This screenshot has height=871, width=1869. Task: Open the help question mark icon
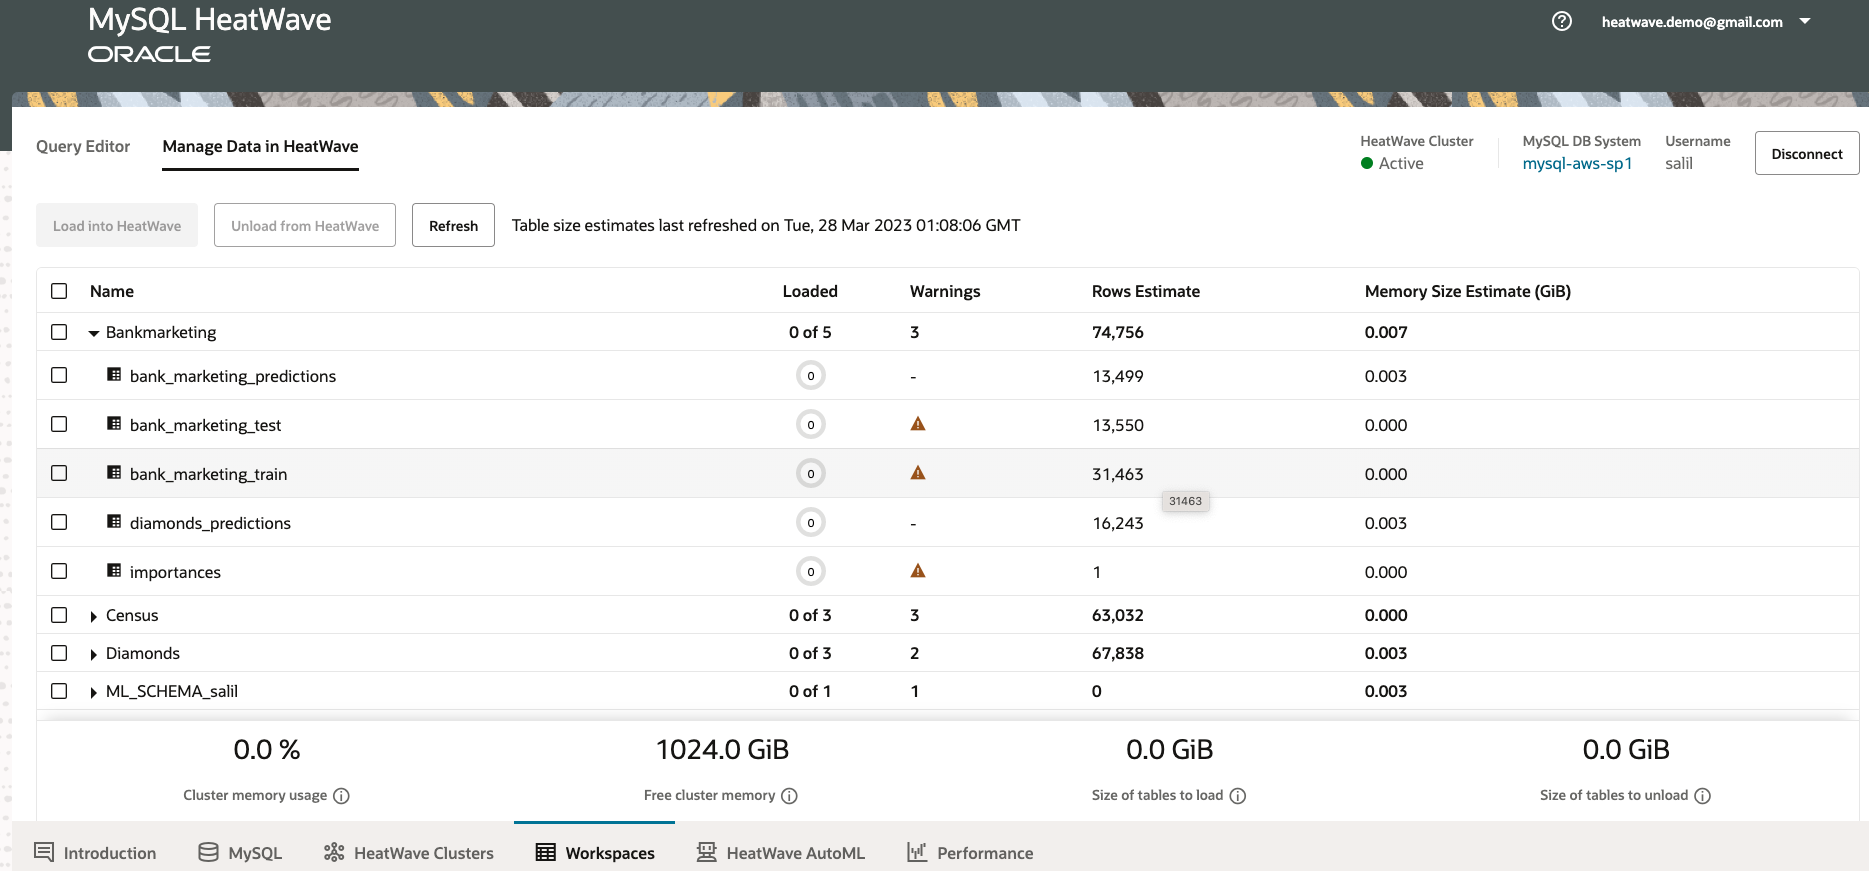[x=1561, y=21]
